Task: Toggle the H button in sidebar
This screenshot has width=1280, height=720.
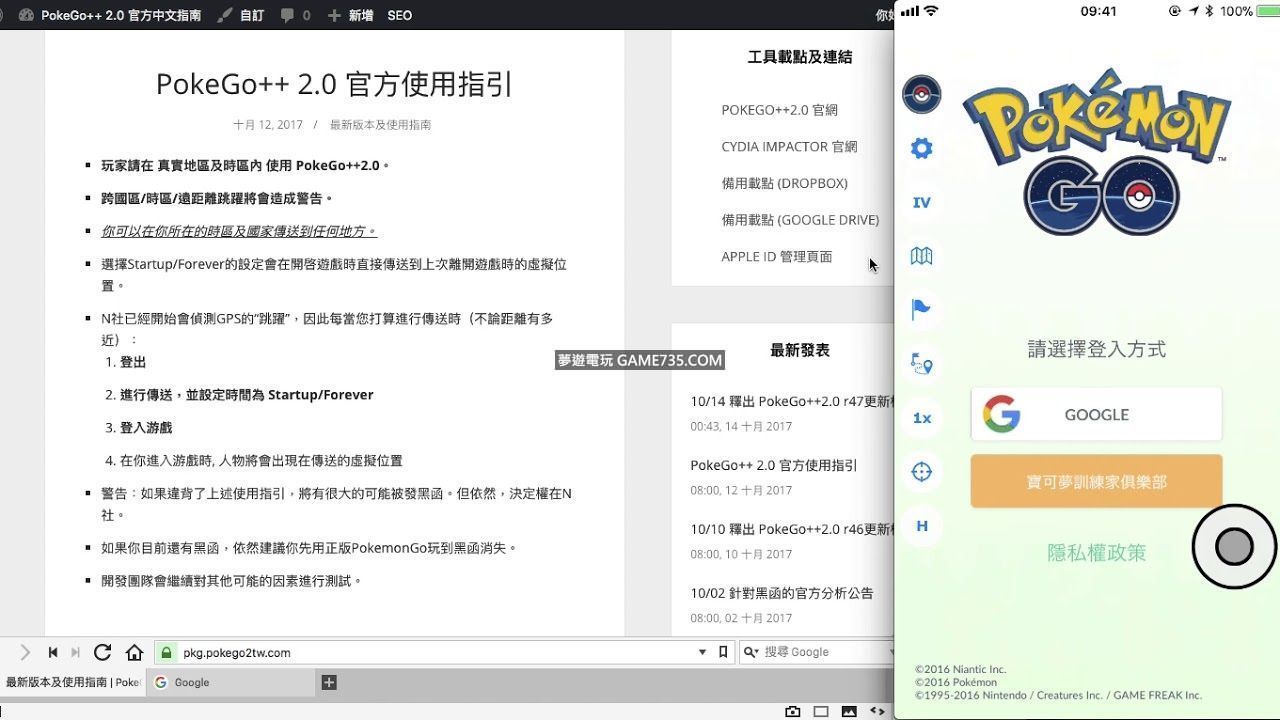Action: tap(921, 526)
